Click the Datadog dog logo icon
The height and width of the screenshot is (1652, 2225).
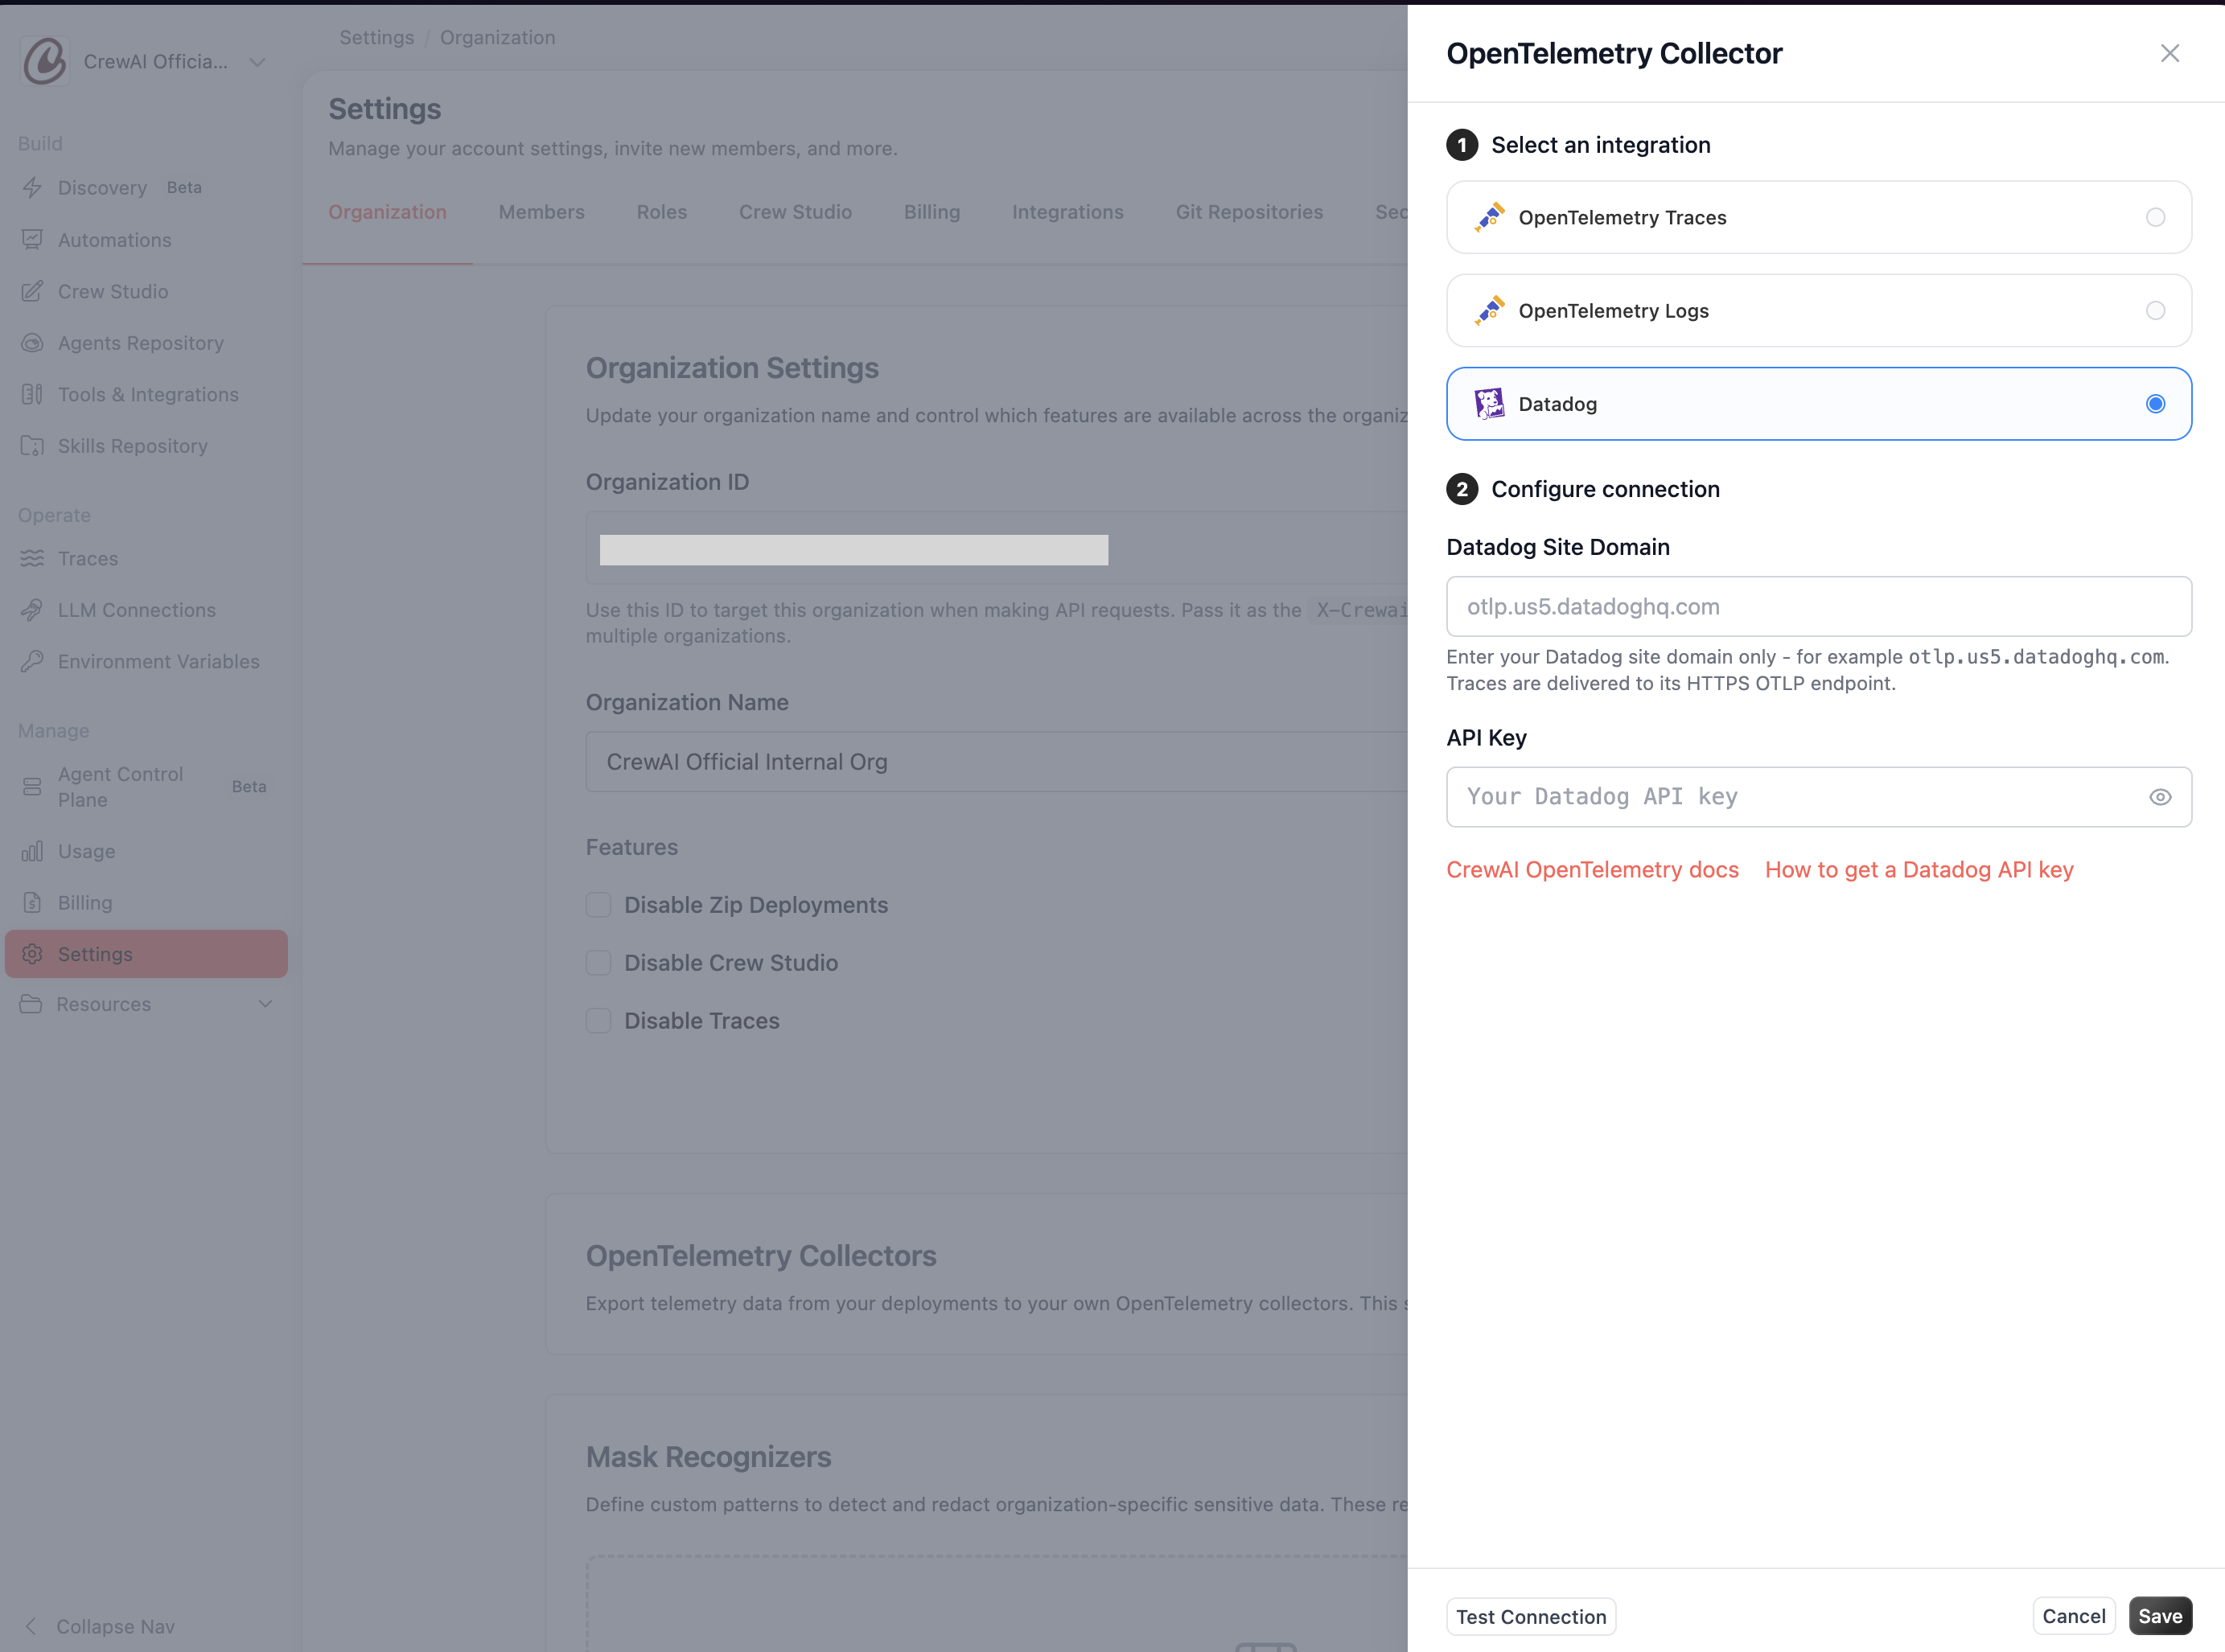[x=1489, y=403]
